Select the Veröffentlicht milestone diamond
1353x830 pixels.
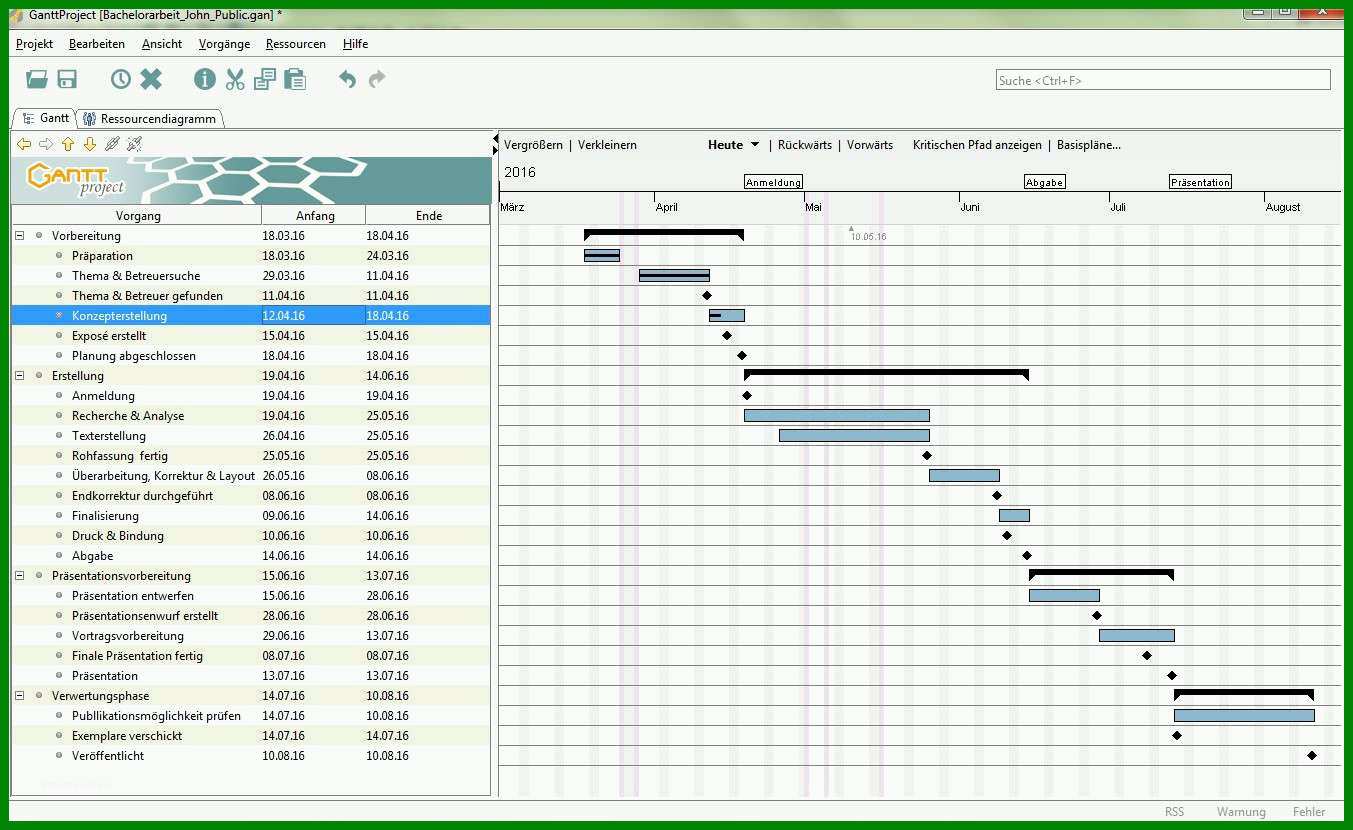click(1312, 756)
